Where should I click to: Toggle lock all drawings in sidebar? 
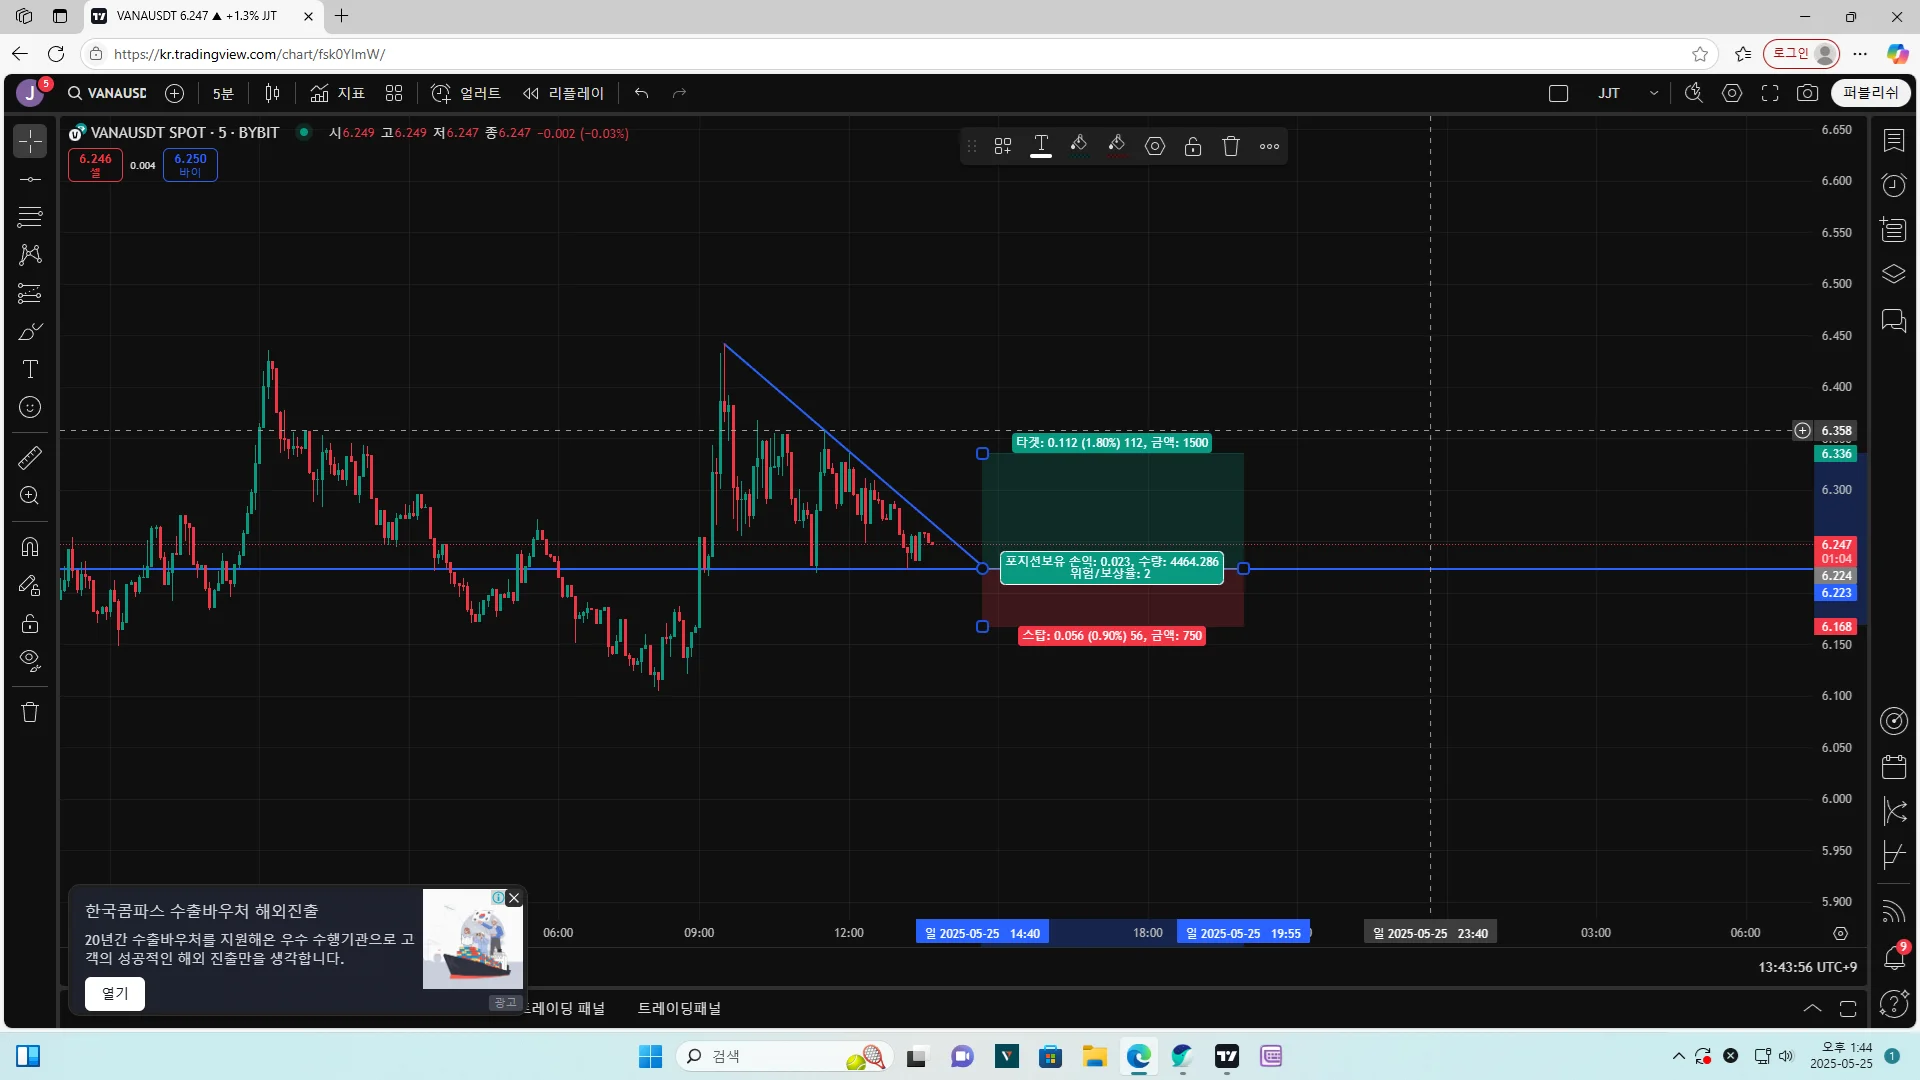(x=30, y=623)
